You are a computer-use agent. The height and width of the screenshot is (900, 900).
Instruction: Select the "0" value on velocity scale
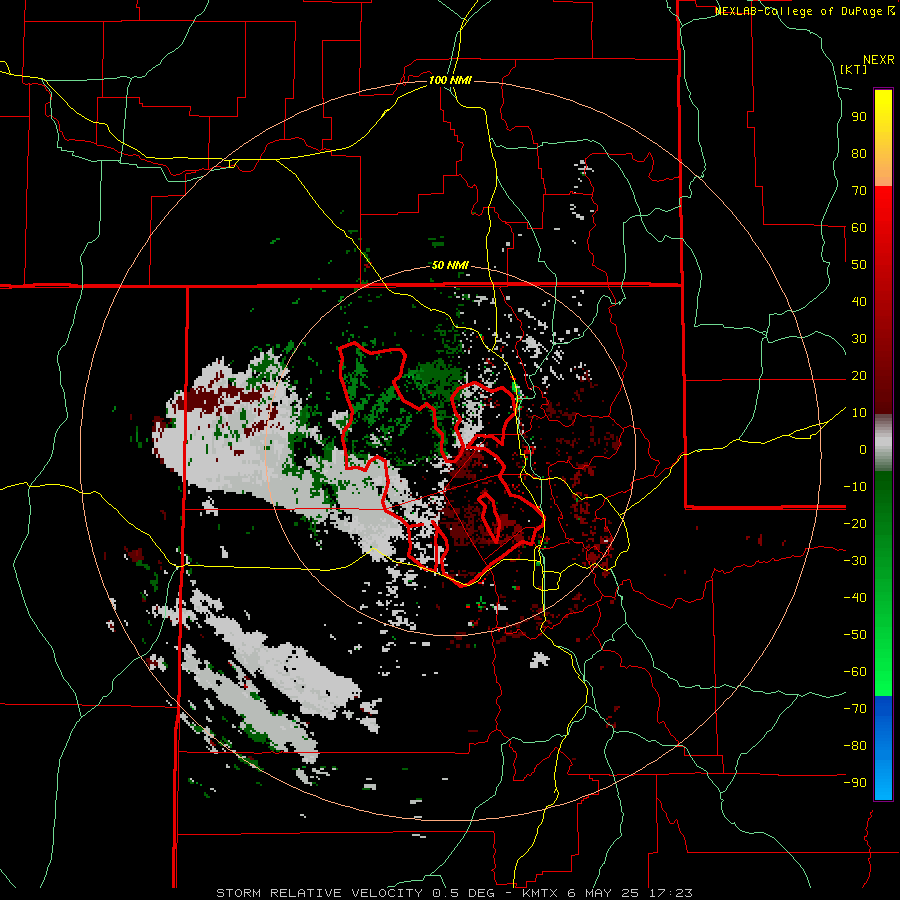tap(863, 449)
